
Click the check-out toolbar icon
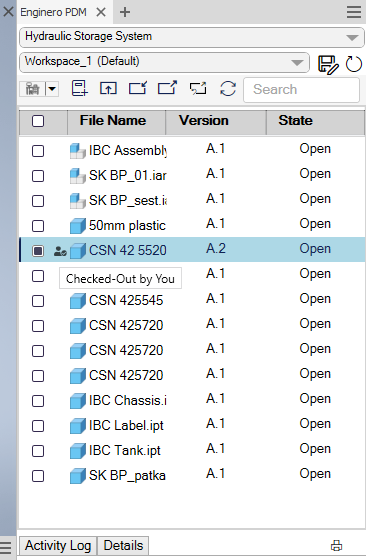pos(167,88)
